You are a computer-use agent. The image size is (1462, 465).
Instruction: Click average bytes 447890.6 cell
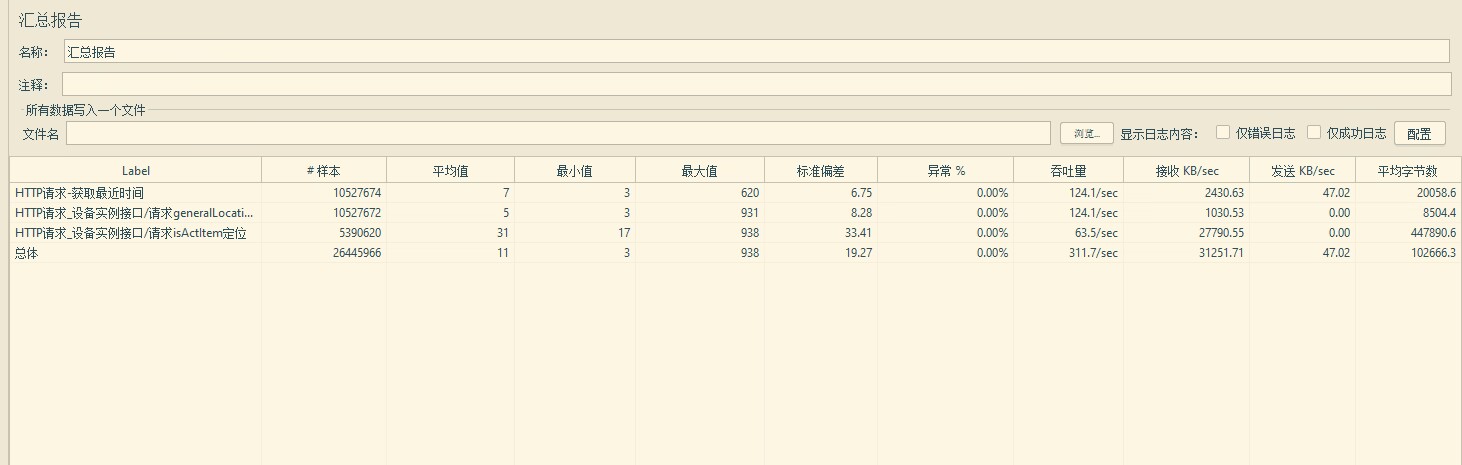[1433, 232]
